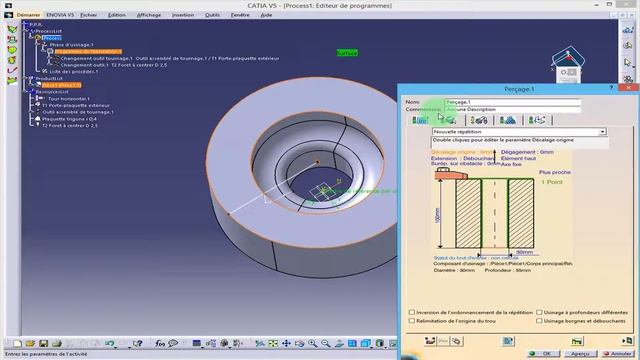Viewport: 640px width, 360px height.
Task: Click the Perçage dialog help question mark
Action: coord(611,88)
